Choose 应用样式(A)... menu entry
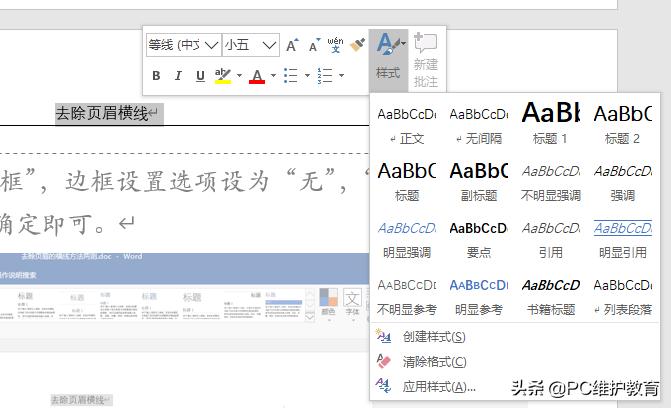 [515, 387]
